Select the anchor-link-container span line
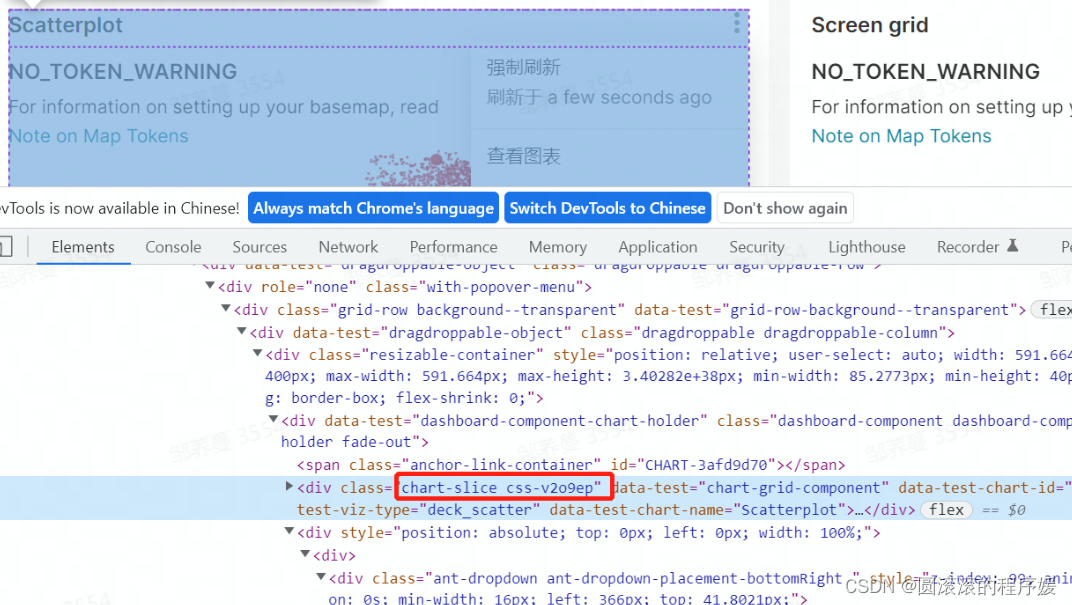This screenshot has height=605, width=1072. [571, 465]
